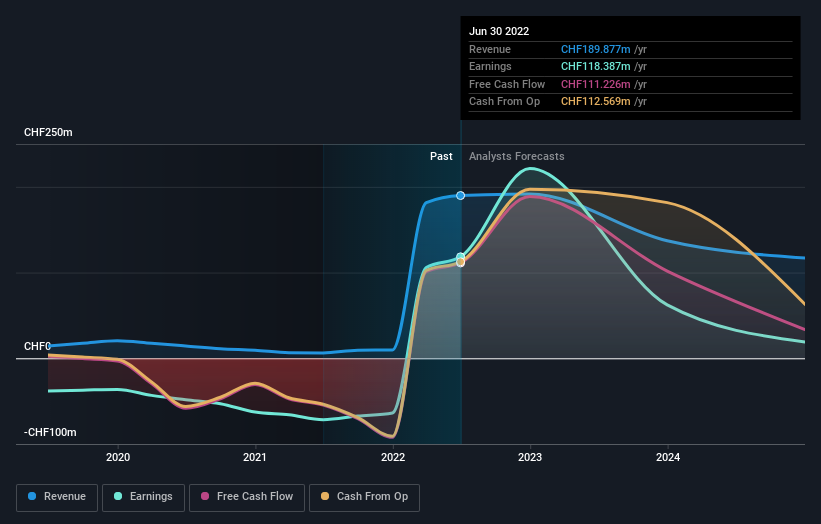
Task: Click the teal Earnings data point marker
Action: pyautogui.click(x=460, y=257)
